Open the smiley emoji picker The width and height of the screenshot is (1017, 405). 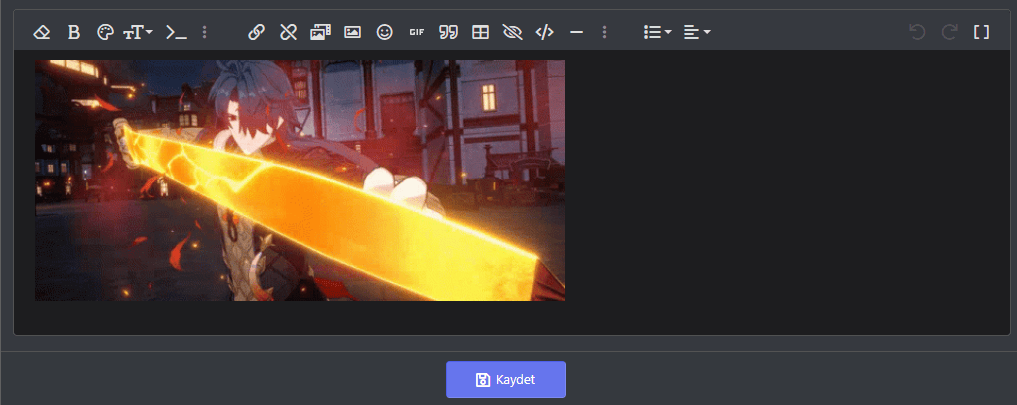pos(385,32)
